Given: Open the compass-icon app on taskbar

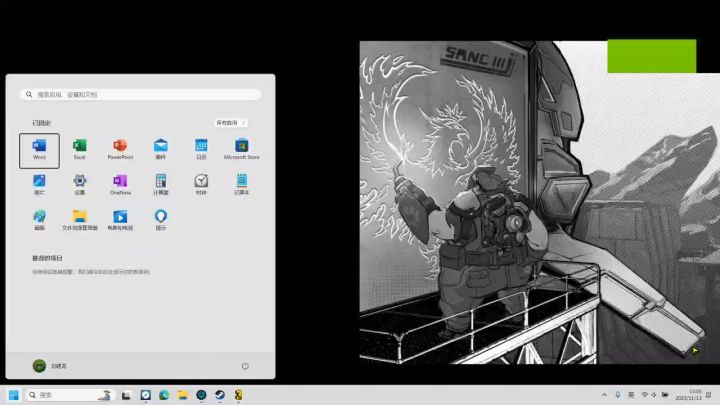Looking at the screenshot, I should (146, 395).
